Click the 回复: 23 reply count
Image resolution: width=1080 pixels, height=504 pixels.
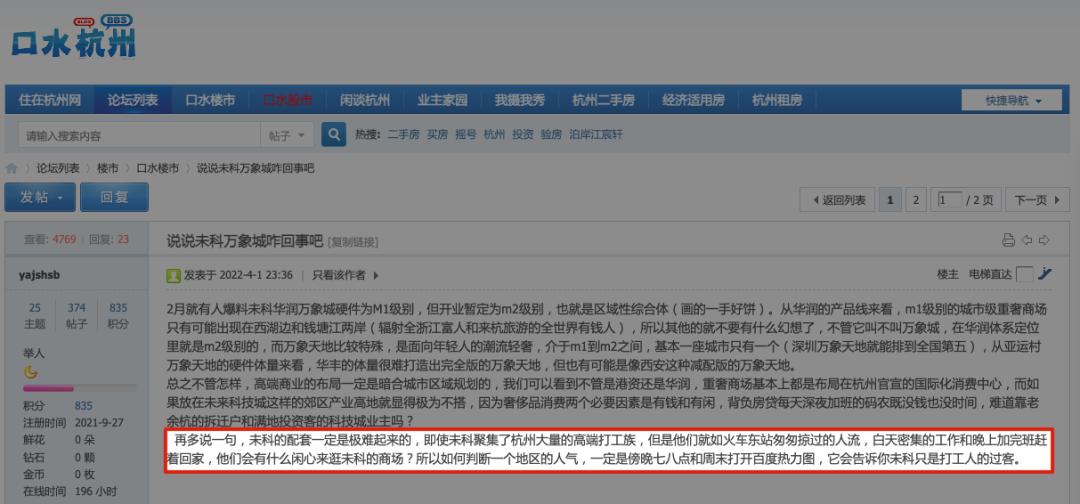pyautogui.click(x=109, y=240)
